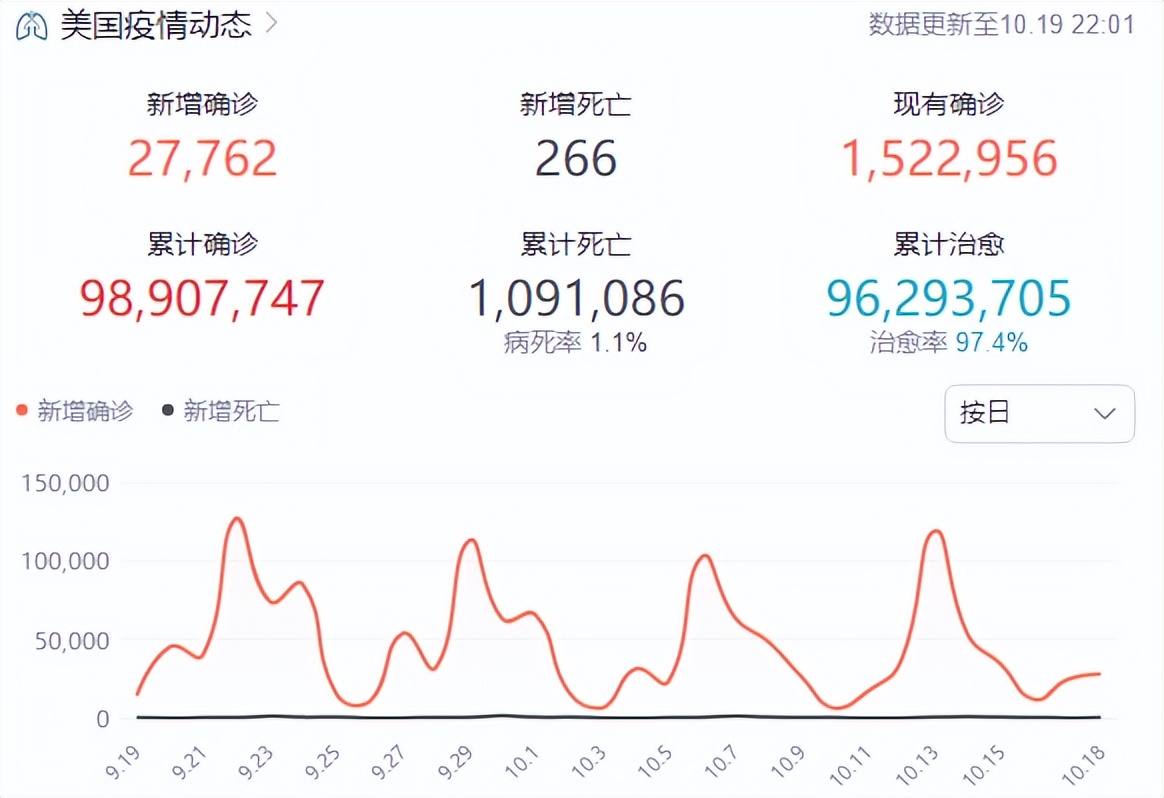Open the 美国疫情动态 page title
The width and height of the screenshot is (1164, 798).
click(x=155, y=24)
